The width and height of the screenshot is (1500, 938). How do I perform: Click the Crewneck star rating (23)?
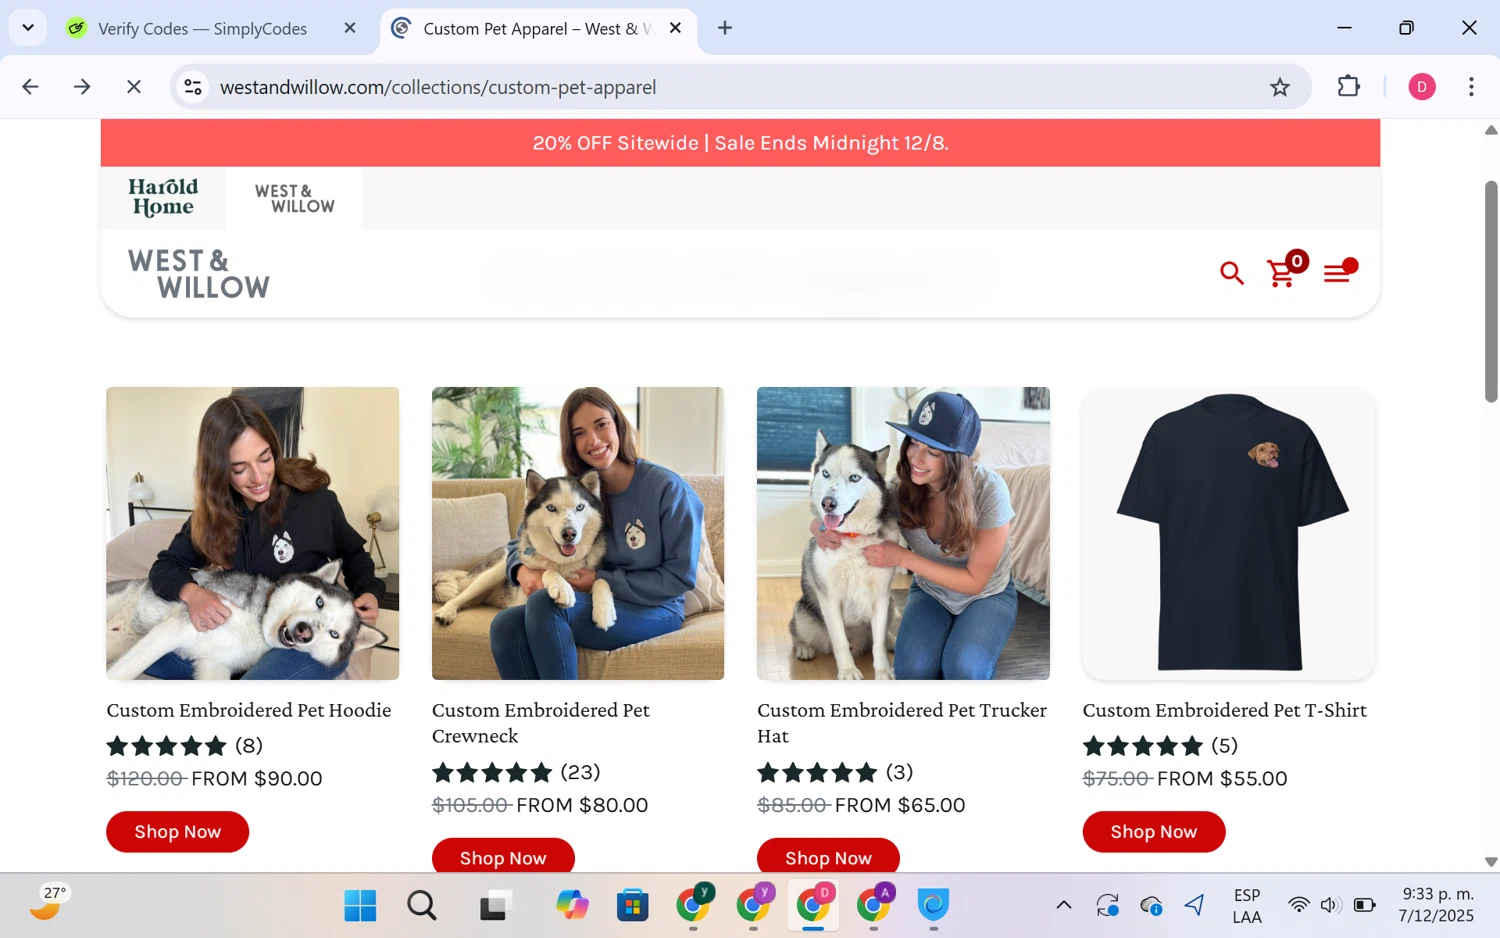coord(516,772)
